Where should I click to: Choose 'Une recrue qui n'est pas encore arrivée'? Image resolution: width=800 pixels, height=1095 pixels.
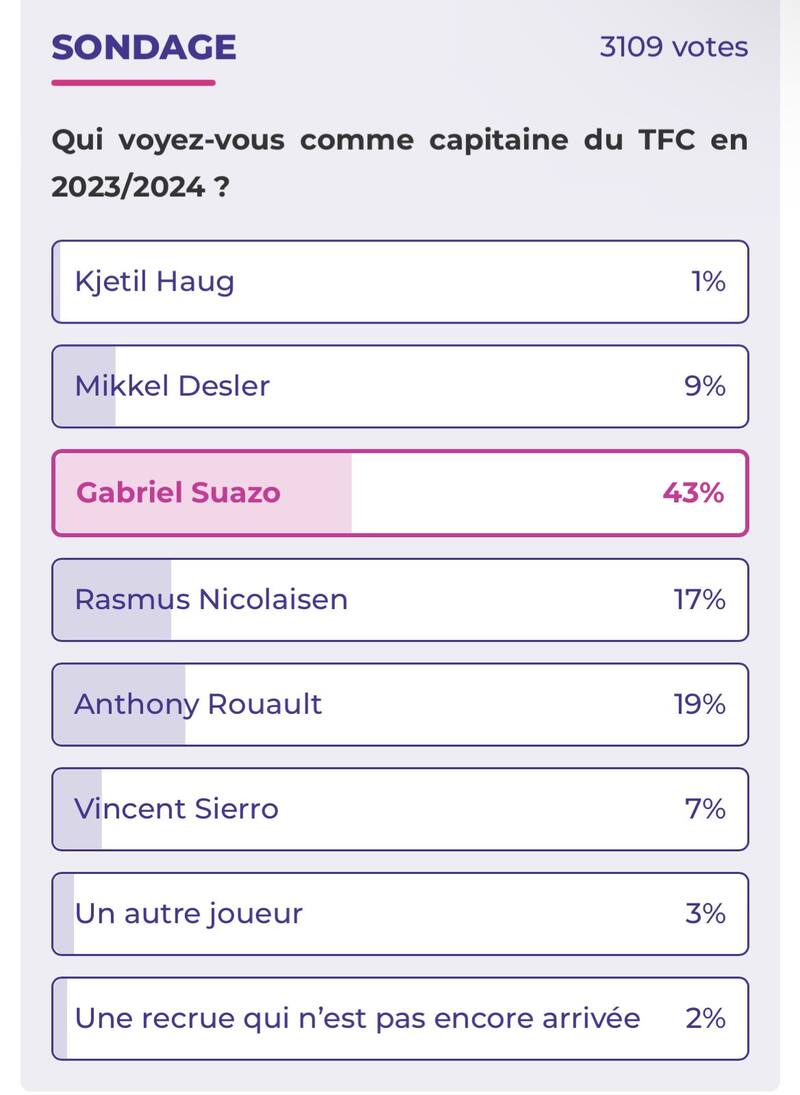coord(400,1019)
